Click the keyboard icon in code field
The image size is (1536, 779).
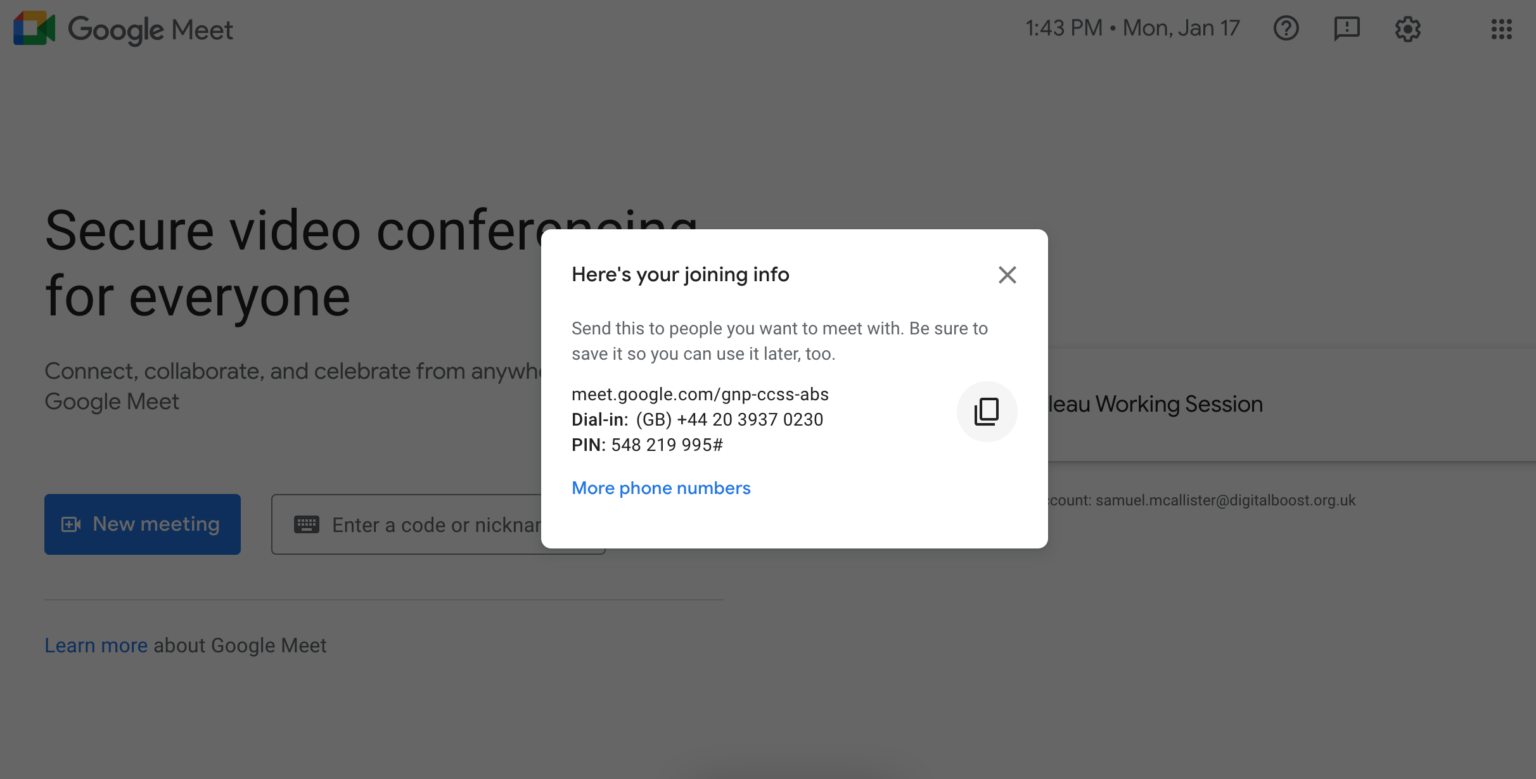pos(307,525)
